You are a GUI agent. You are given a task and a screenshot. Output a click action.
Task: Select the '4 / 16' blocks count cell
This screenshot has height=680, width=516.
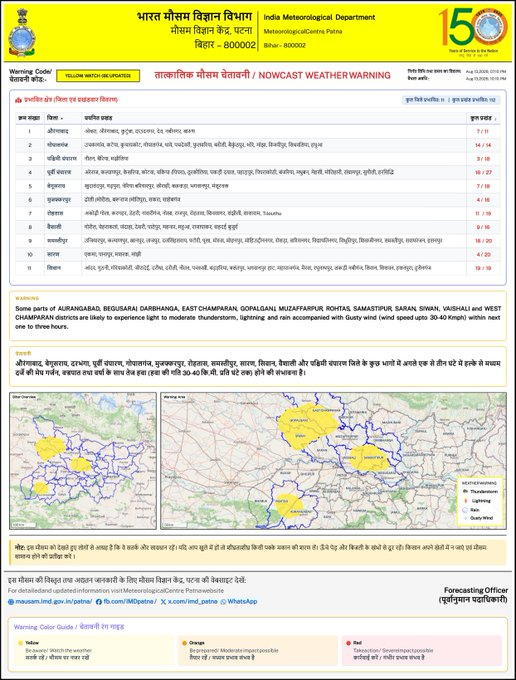[x=483, y=200]
